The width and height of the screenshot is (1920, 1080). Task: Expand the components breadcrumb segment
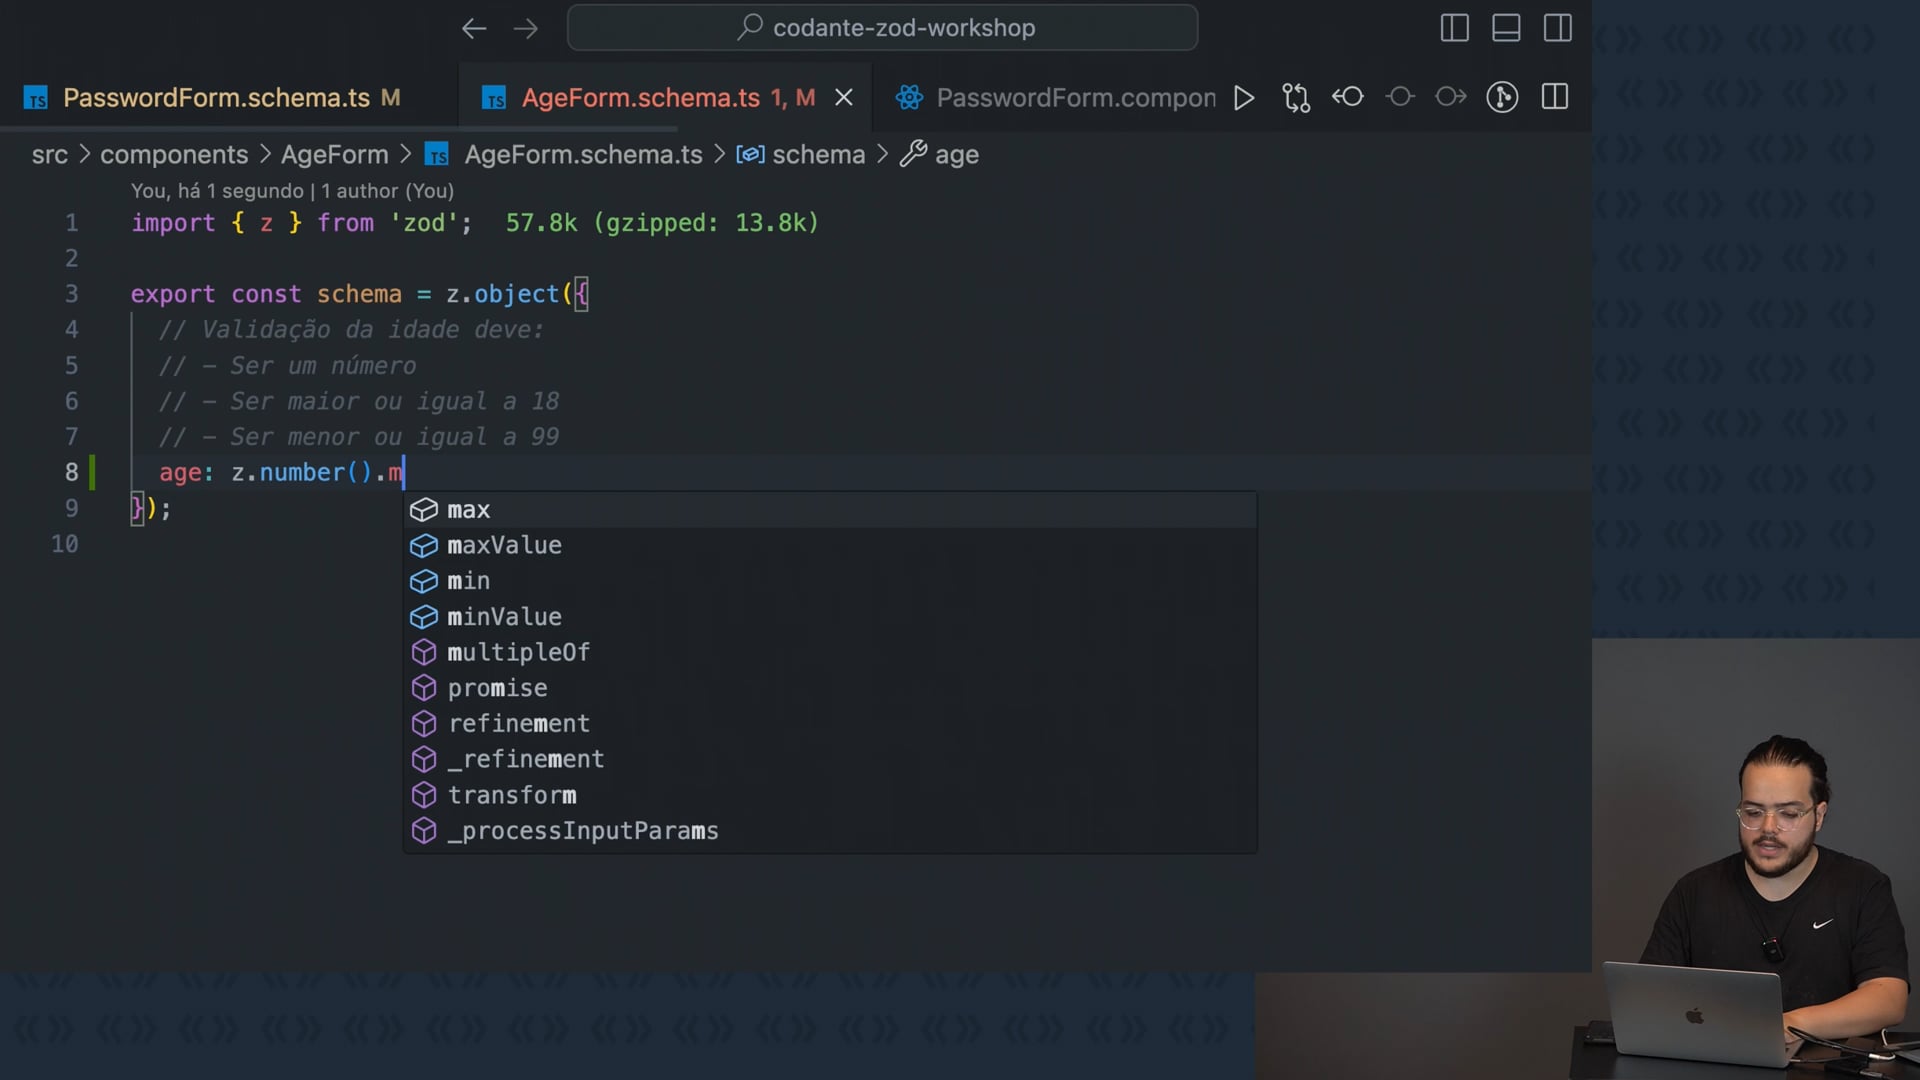174,154
